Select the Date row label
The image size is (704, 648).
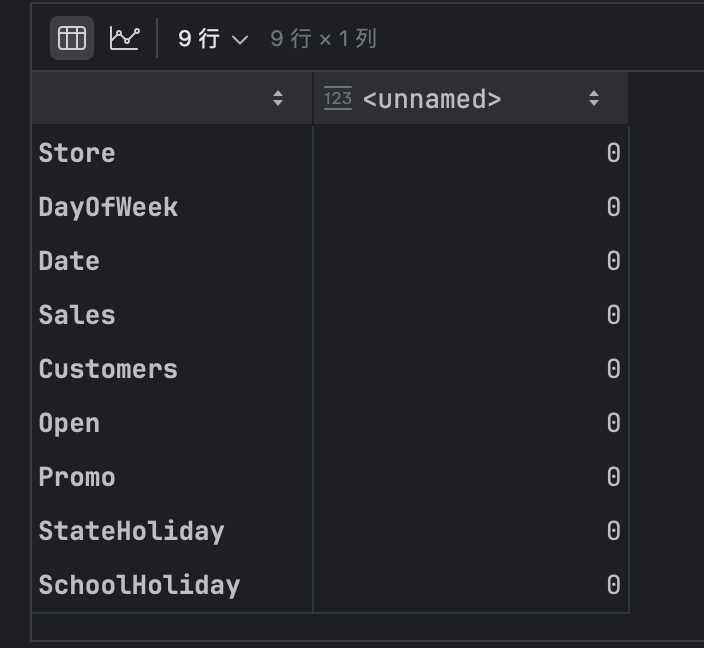point(69,261)
